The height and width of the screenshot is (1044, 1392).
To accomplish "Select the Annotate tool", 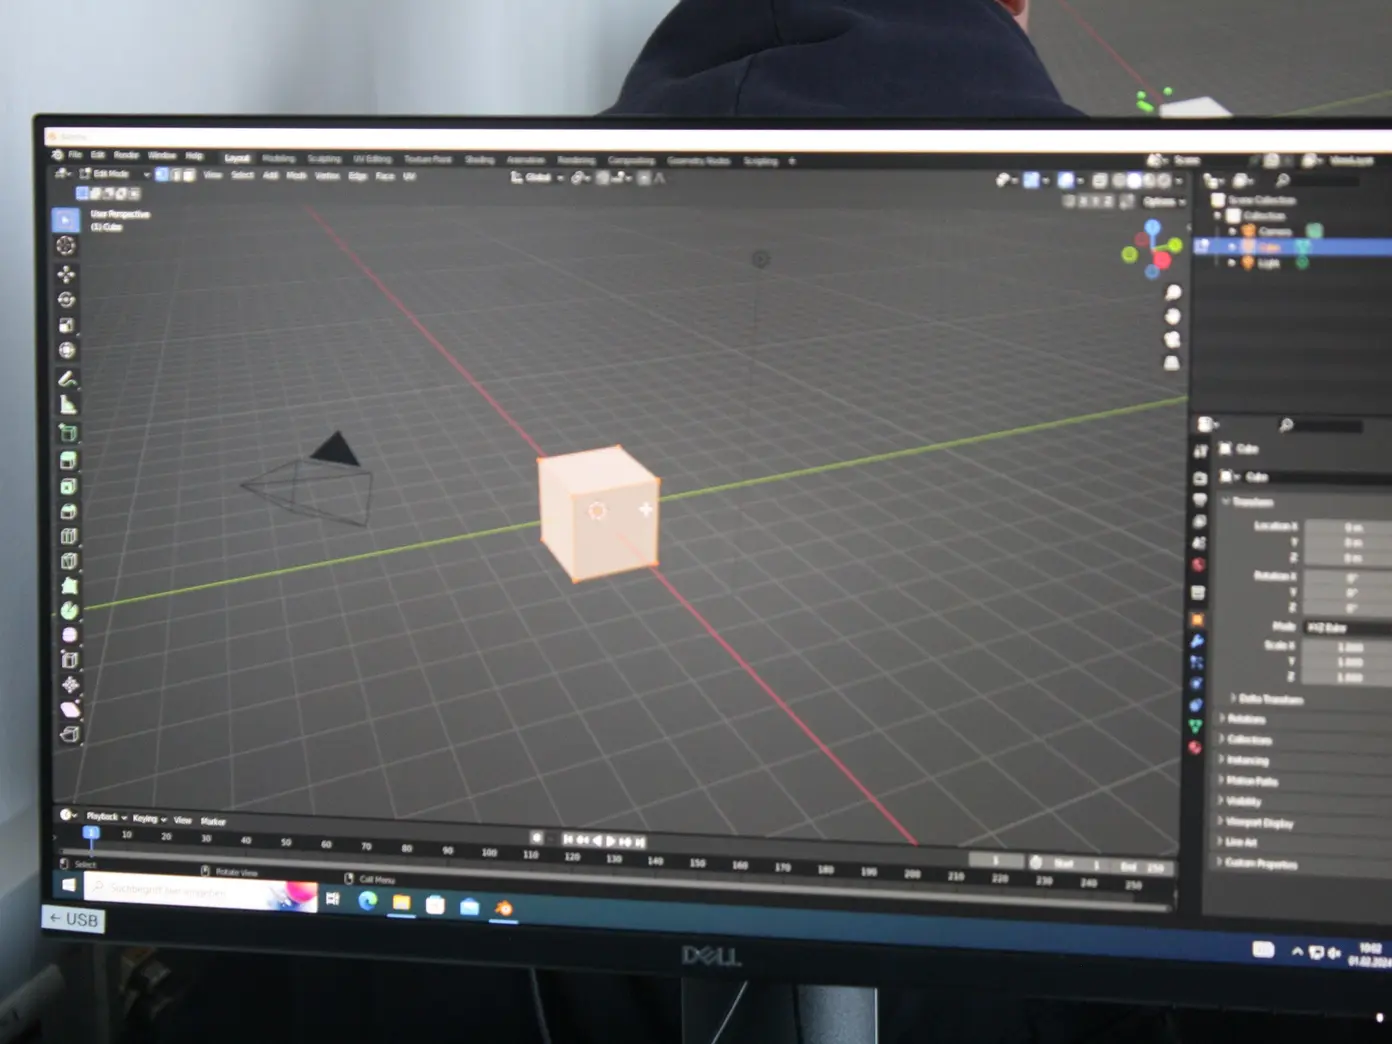I will pyautogui.click(x=67, y=379).
